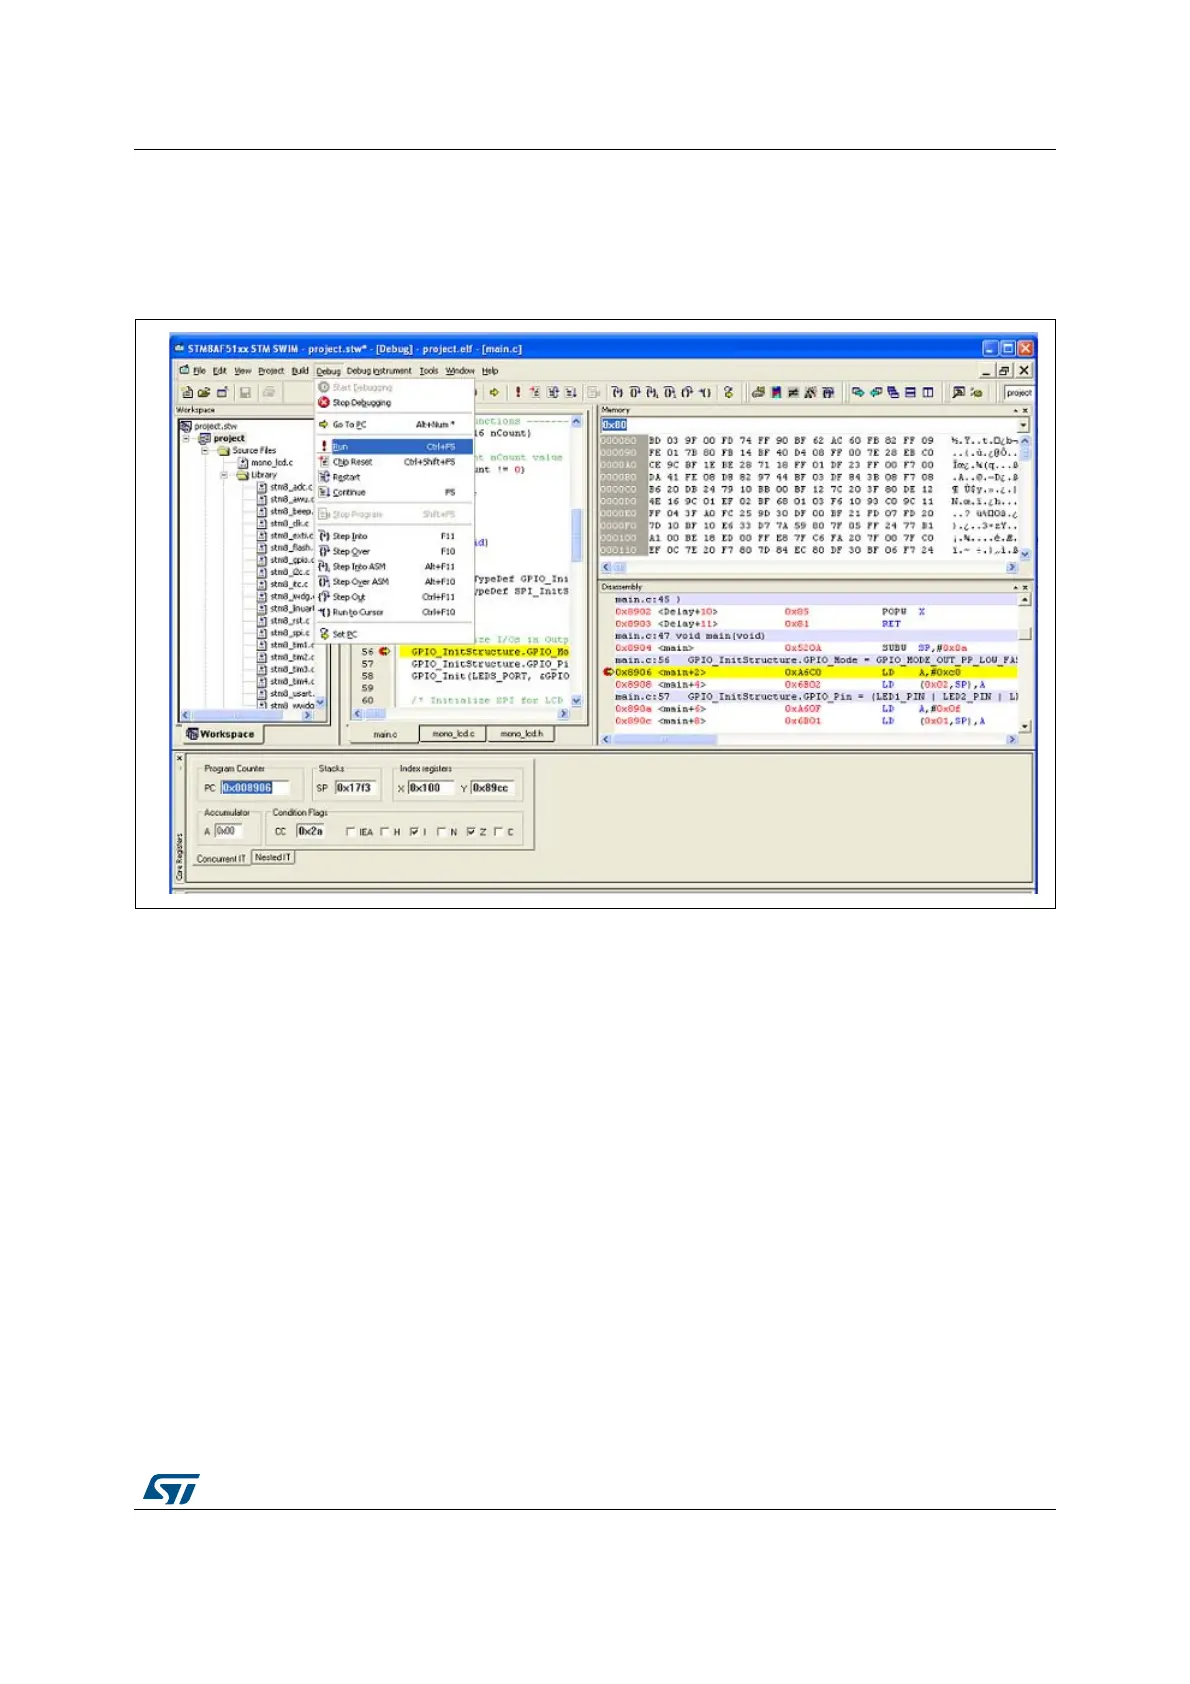Screen dimensions: 1190x1684
Task: Uncheck the Z condition flag checkbox
Action: tap(471, 832)
